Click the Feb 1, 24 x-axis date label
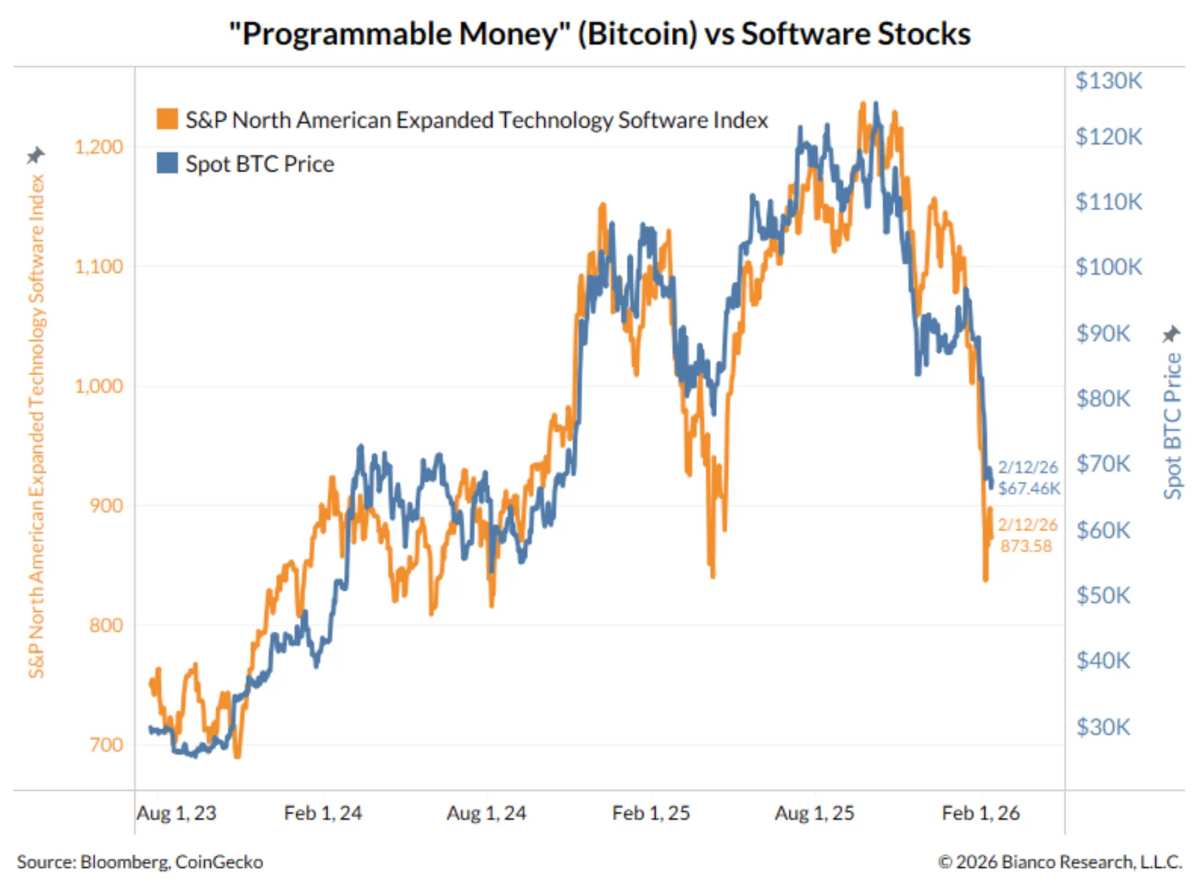Screen dimensions: 1200x884 pos(324,814)
